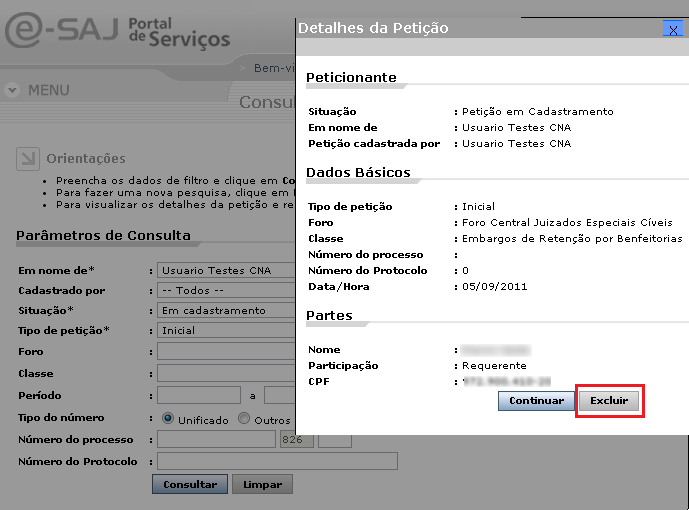
Task: Close the Detalhes da Petição dialog
Action: [673, 29]
